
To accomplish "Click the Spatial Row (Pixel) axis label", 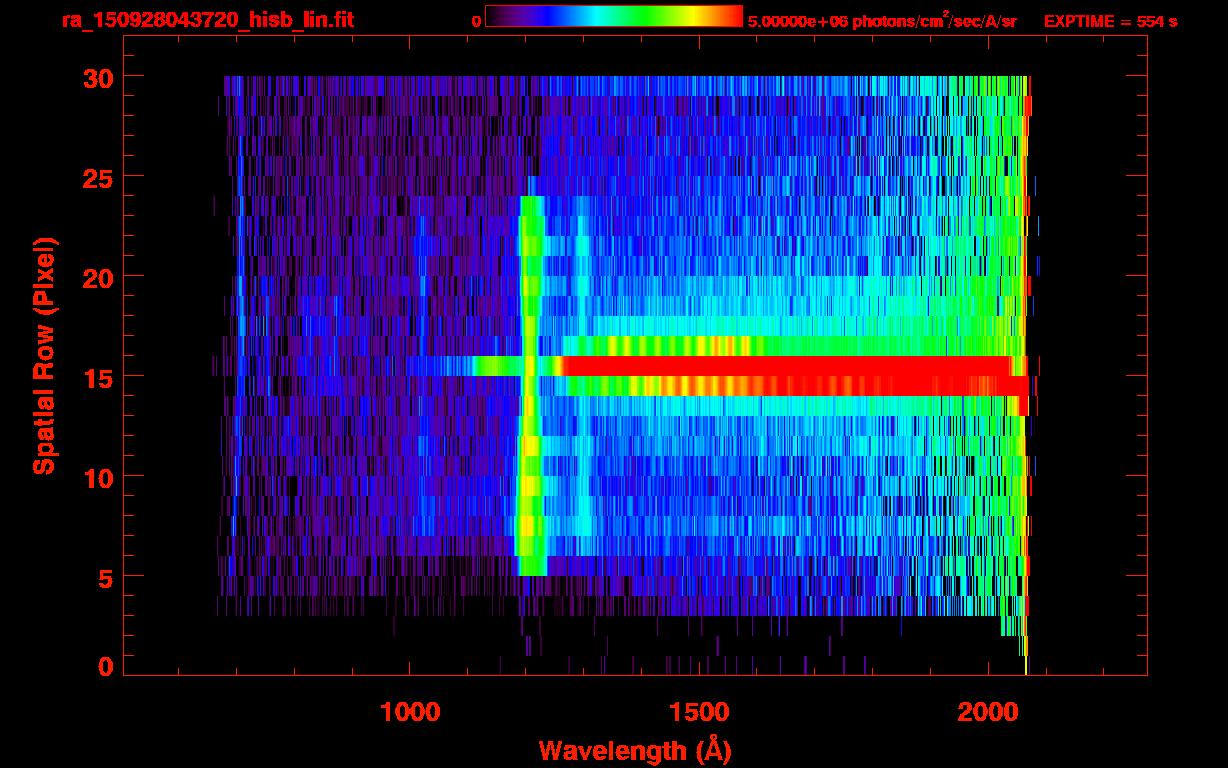I will (44, 355).
